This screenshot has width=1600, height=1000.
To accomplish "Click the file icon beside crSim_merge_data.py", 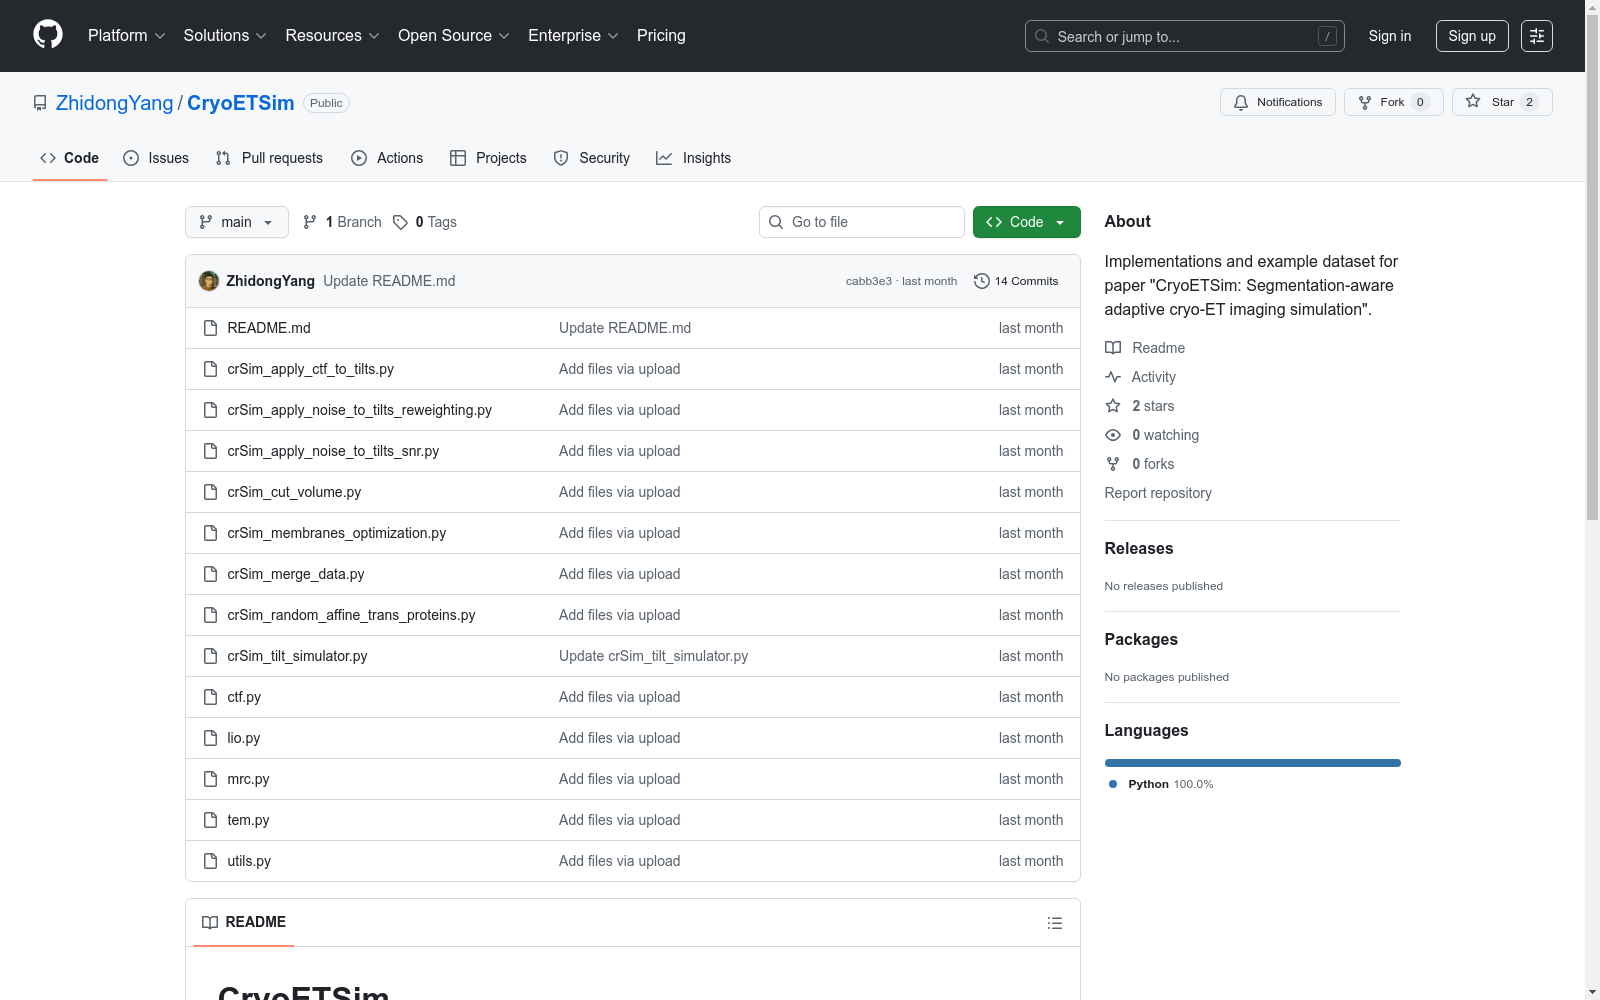I will pyautogui.click(x=210, y=574).
